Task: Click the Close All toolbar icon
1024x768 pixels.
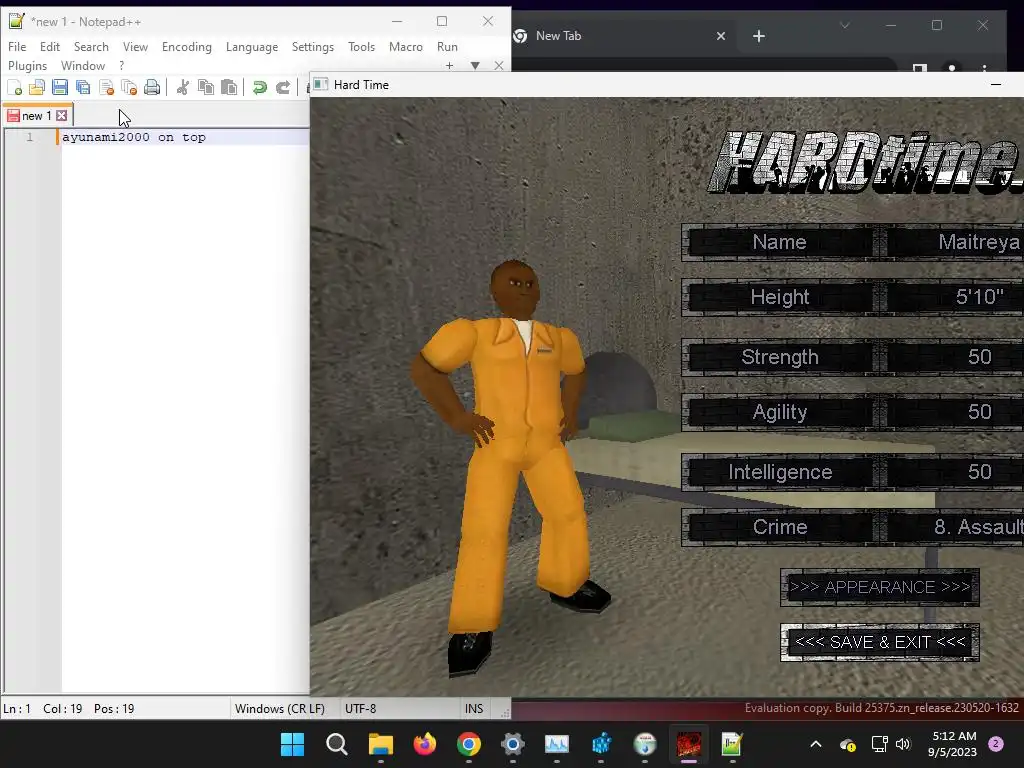Action: coord(129,88)
